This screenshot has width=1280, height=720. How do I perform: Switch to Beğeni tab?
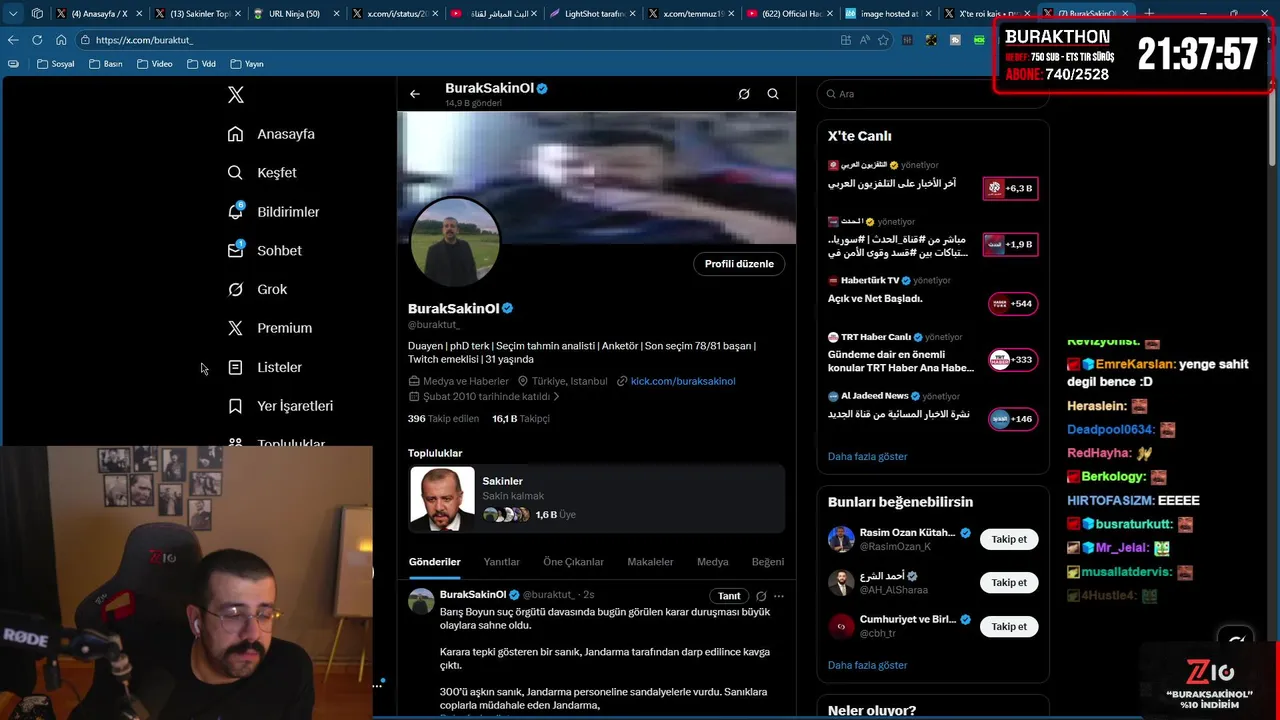[x=768, y=562]
